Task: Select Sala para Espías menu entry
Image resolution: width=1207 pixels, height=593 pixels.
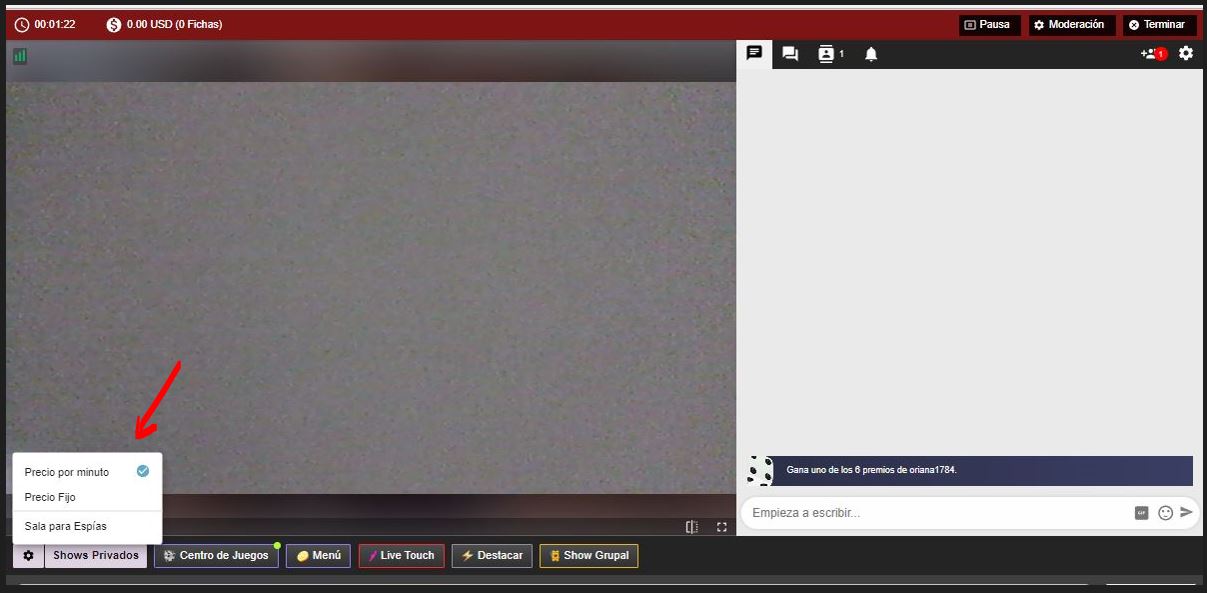Action: pyautogui.click(x=66, y=526)
